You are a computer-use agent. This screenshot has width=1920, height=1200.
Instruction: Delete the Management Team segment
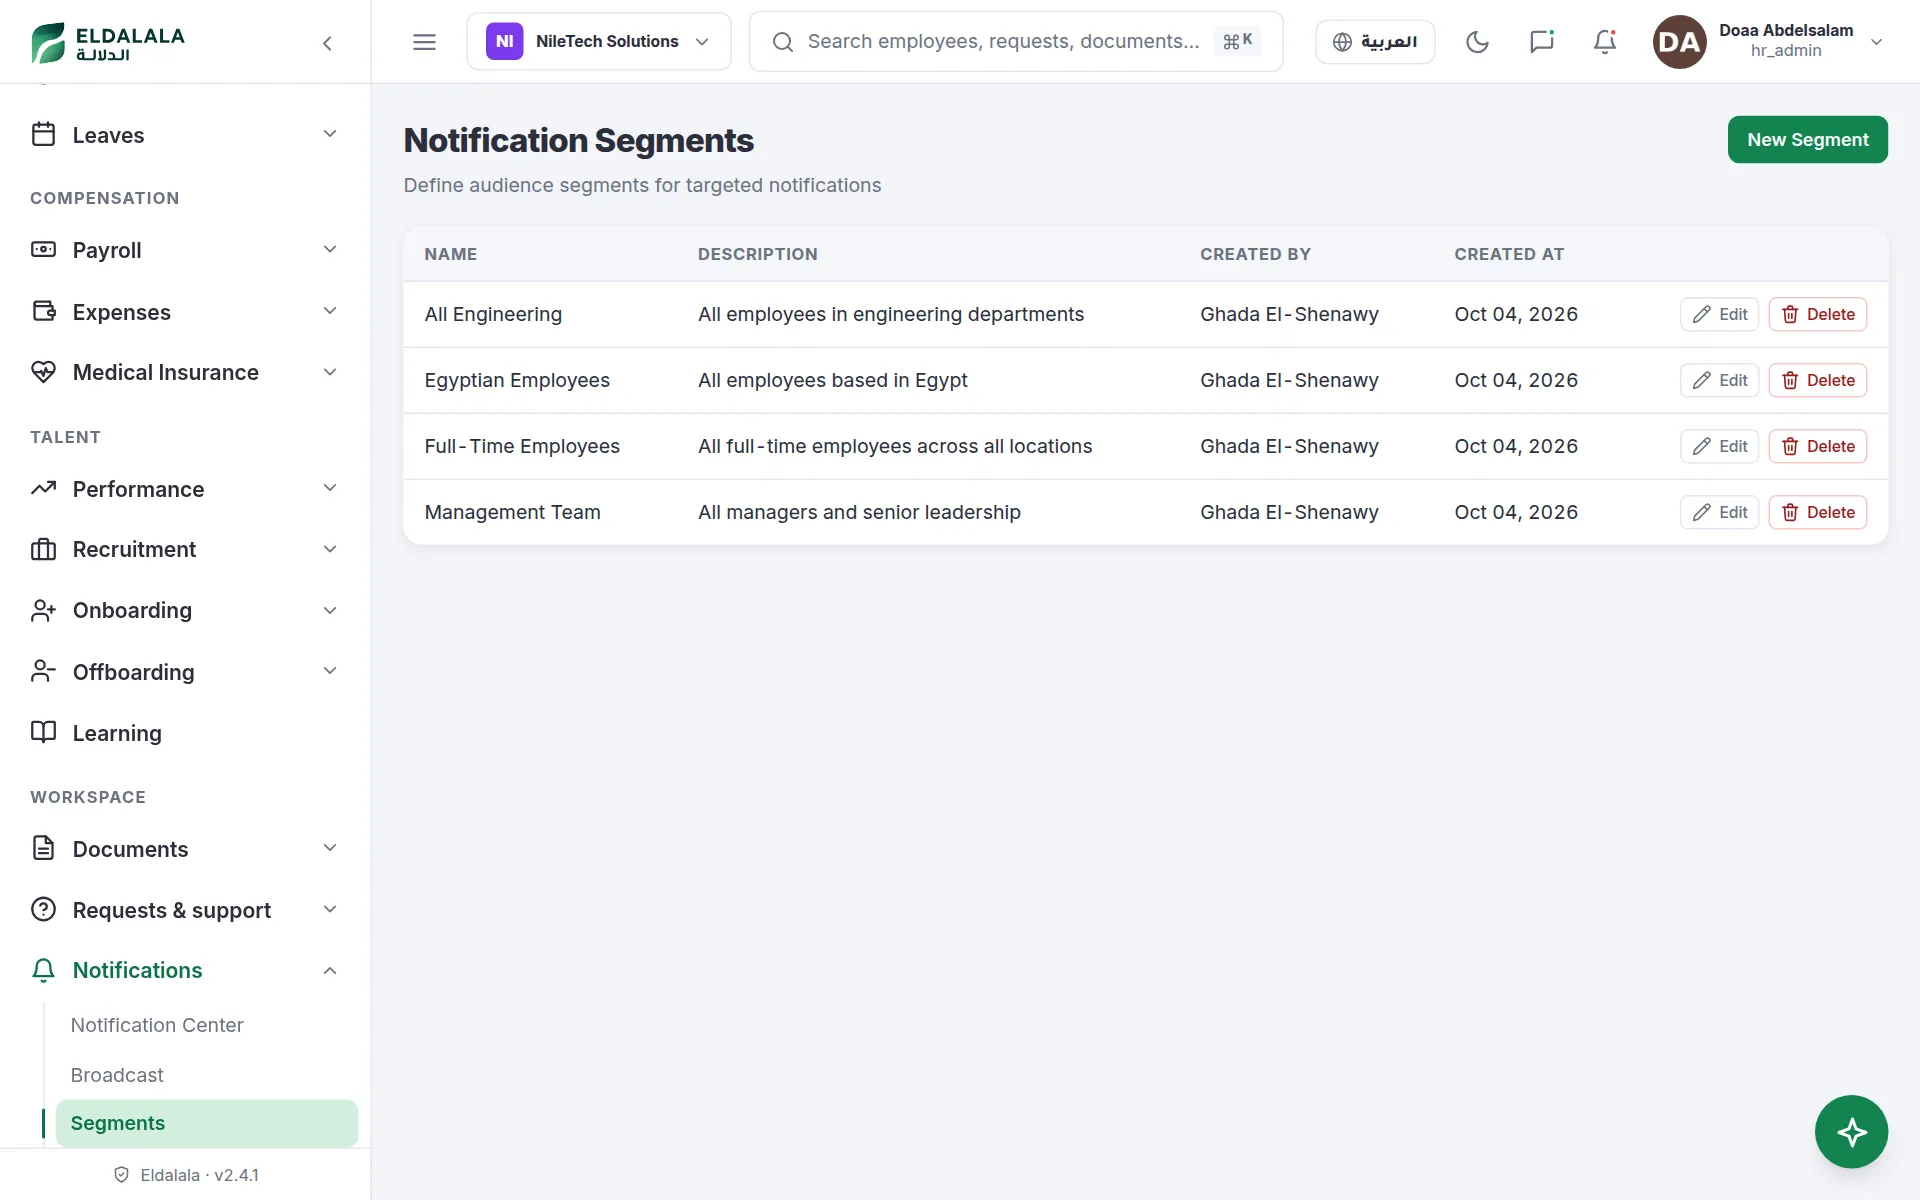pyautogui.click(x=1817, y=512)
